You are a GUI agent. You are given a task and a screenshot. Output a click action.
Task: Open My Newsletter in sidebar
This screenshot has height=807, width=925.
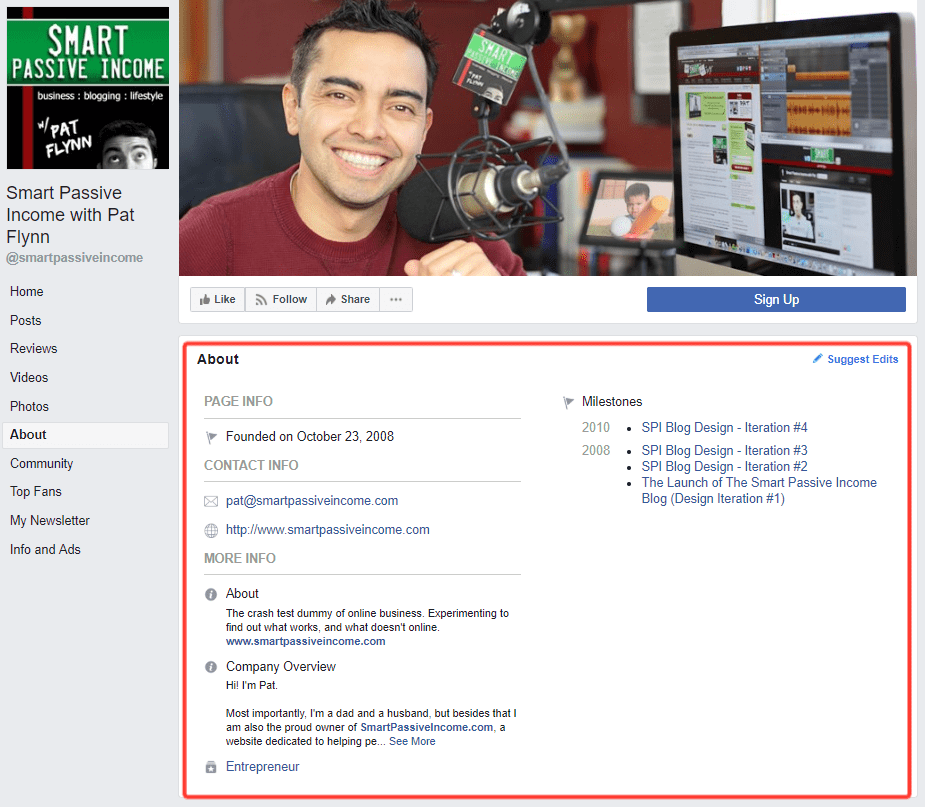pyautogui.click(x=50, y=520)
